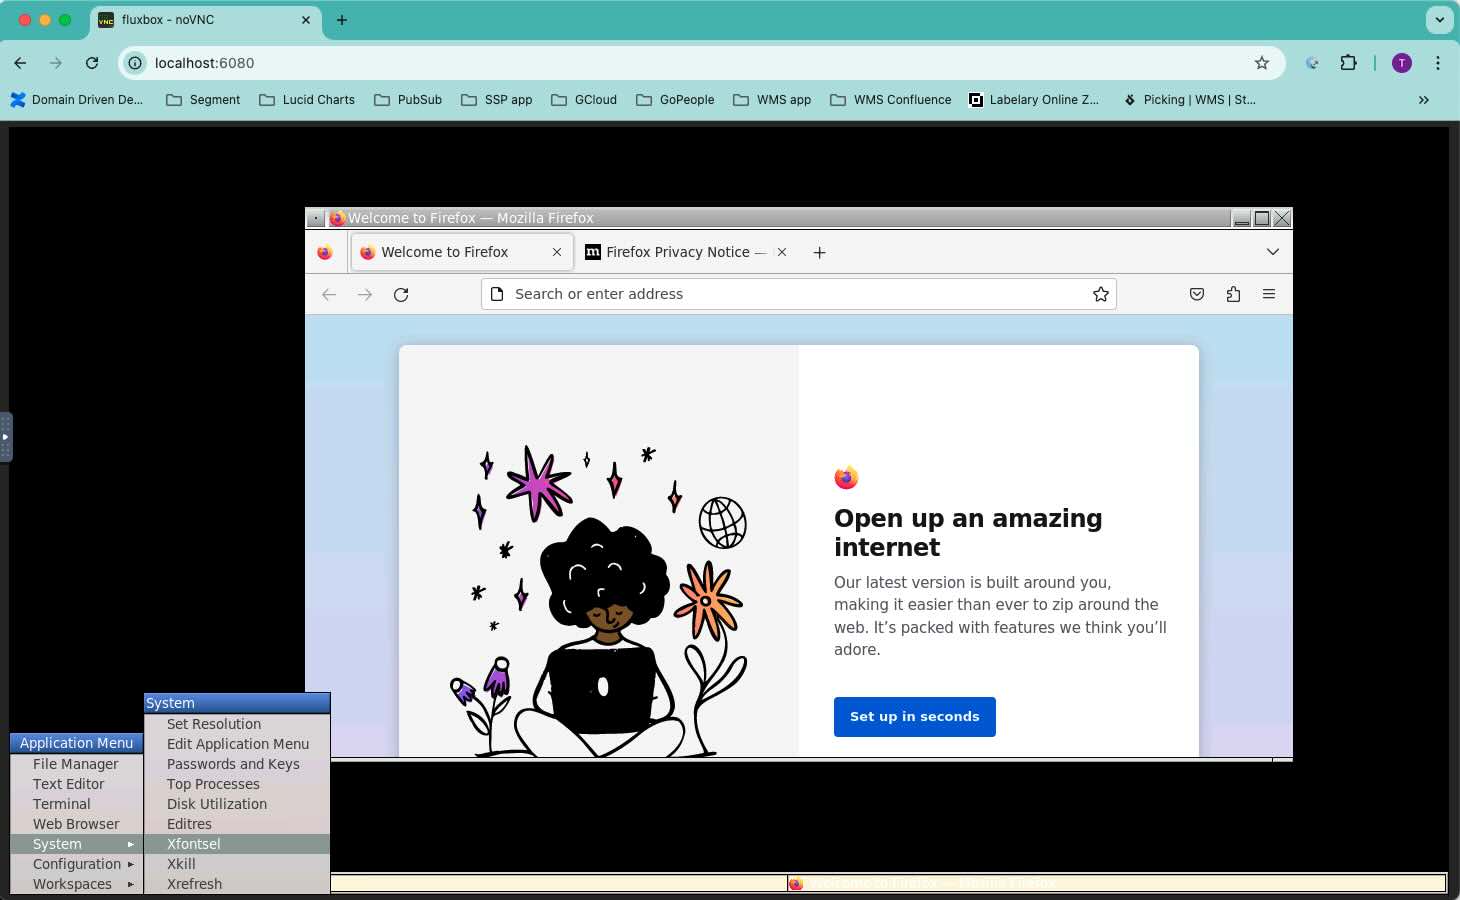Select File Manager in the Application Menu
This screenshot has width=1460, height=900.
pos(77,764)
